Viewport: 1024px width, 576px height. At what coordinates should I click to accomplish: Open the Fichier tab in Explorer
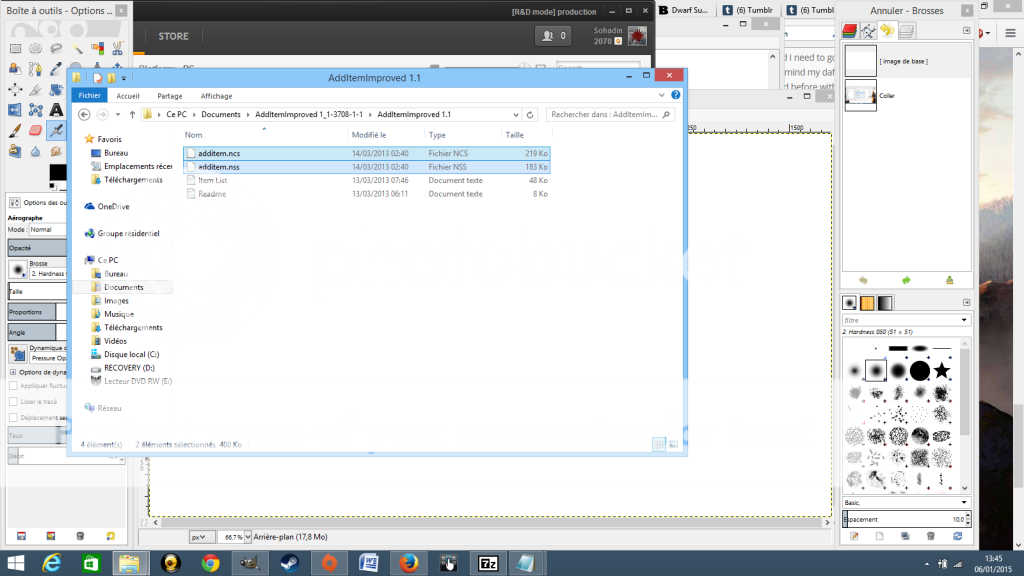[x=90, y=96]
